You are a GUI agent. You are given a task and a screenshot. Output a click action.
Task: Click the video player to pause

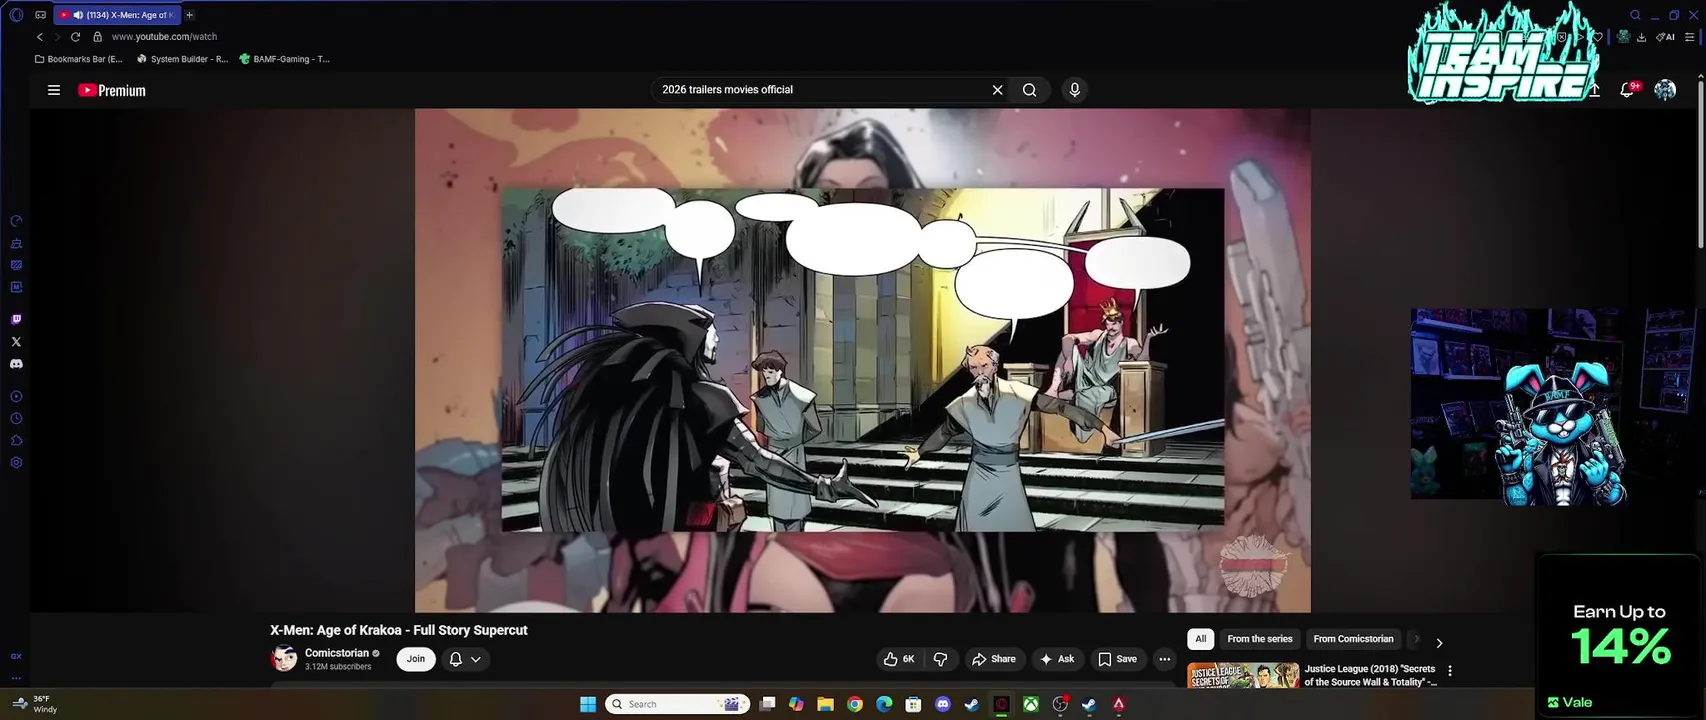(x=862, y=360)
